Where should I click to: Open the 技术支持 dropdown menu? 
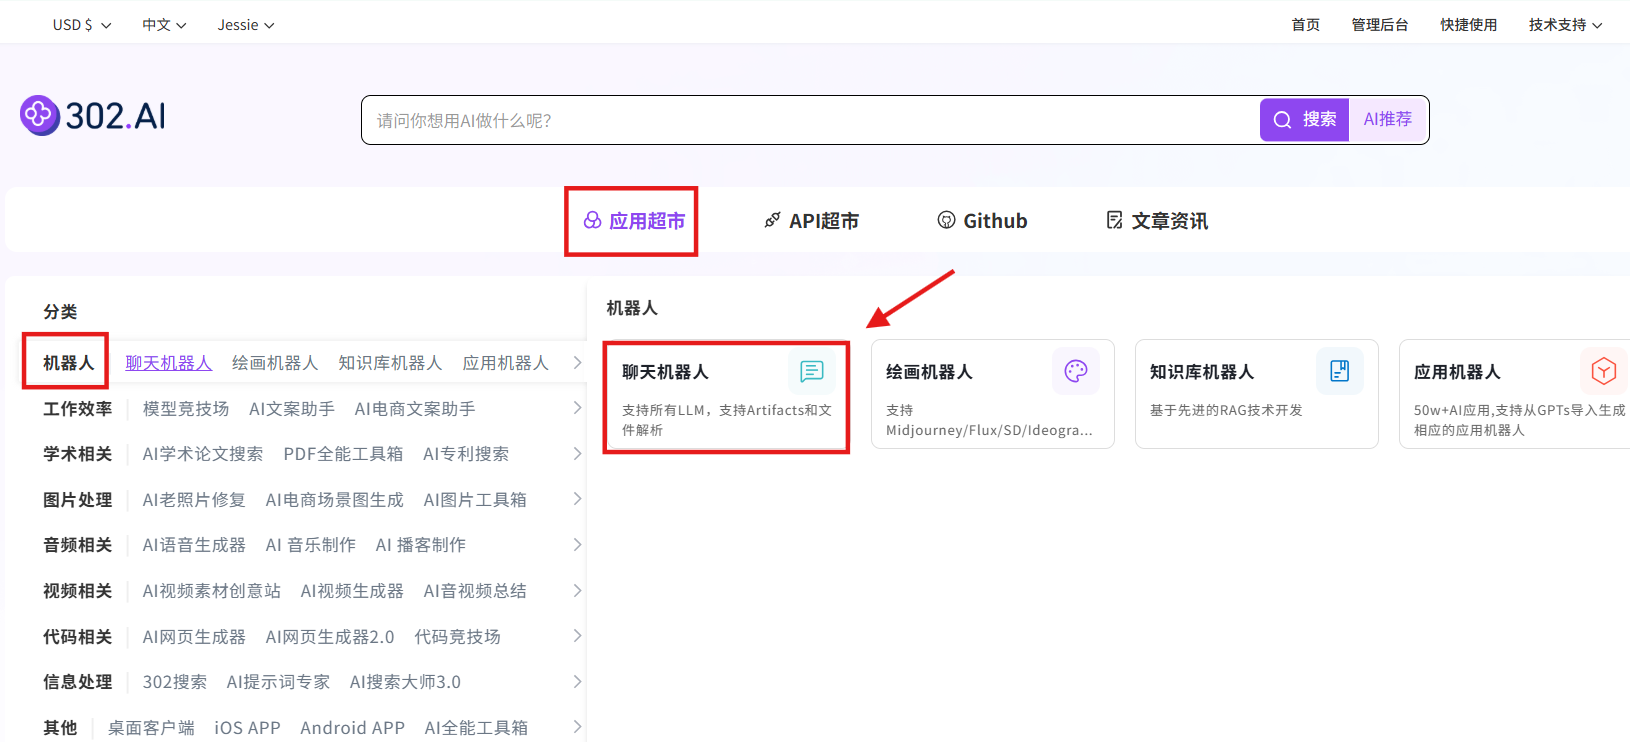(x=1565, y=25)
